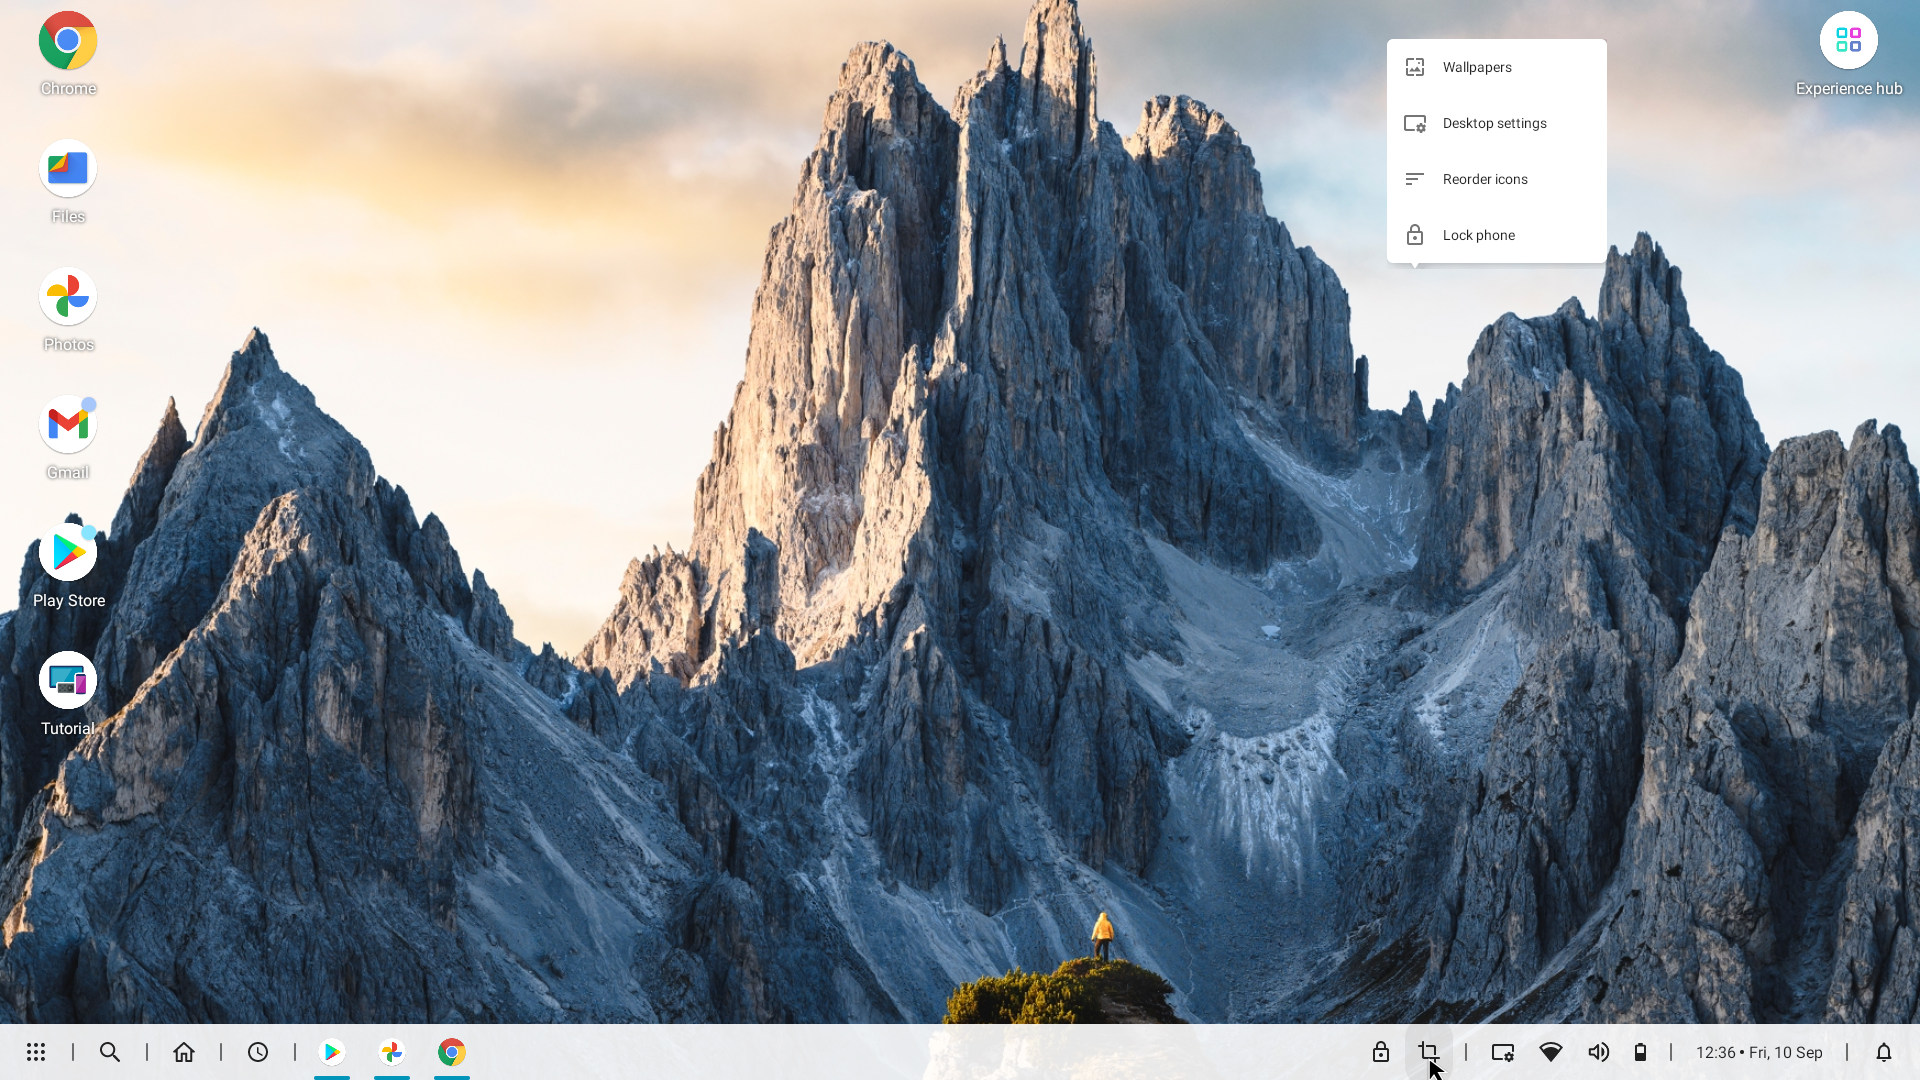Open the Gmail desktop icon
This screenshot has width=1920, height=1080.
tap(68, 426)
